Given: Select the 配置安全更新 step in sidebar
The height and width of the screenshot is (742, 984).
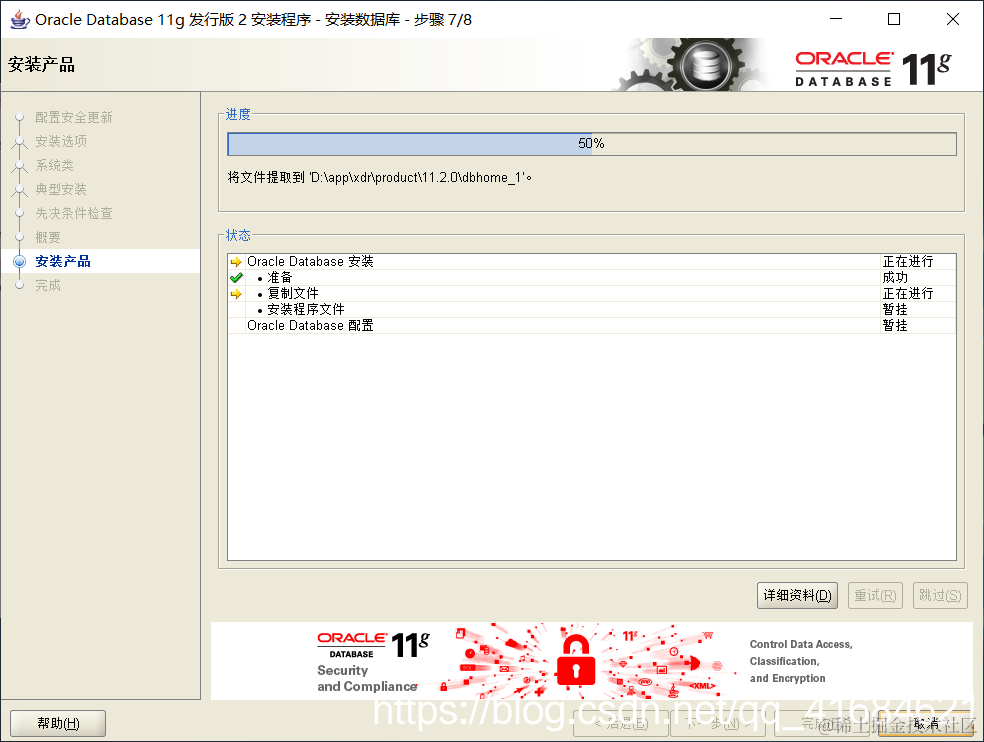Looking at the screenshot, I should pos(73,117).
